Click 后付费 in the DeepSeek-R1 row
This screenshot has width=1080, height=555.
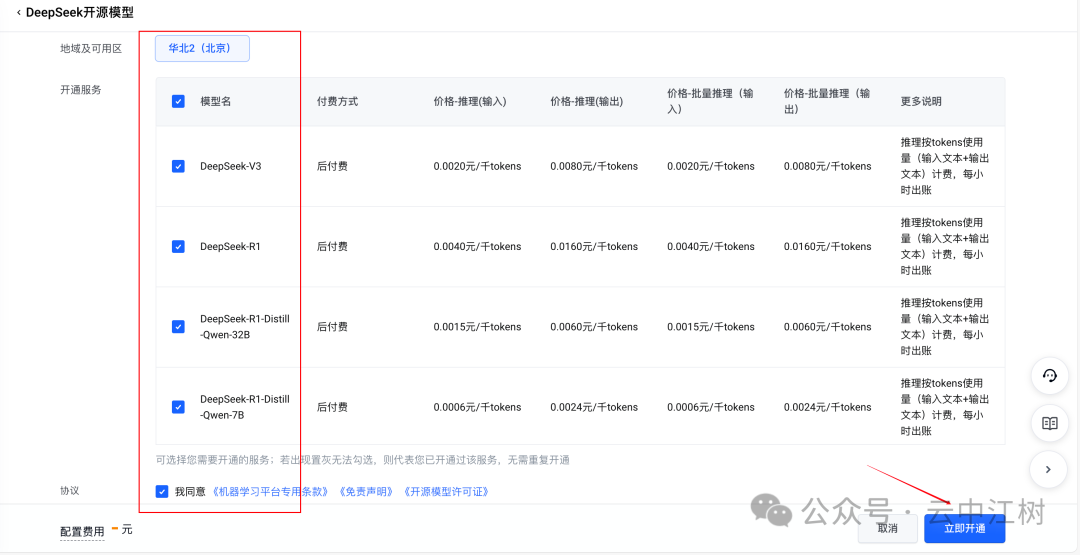[x=332, y=247]
